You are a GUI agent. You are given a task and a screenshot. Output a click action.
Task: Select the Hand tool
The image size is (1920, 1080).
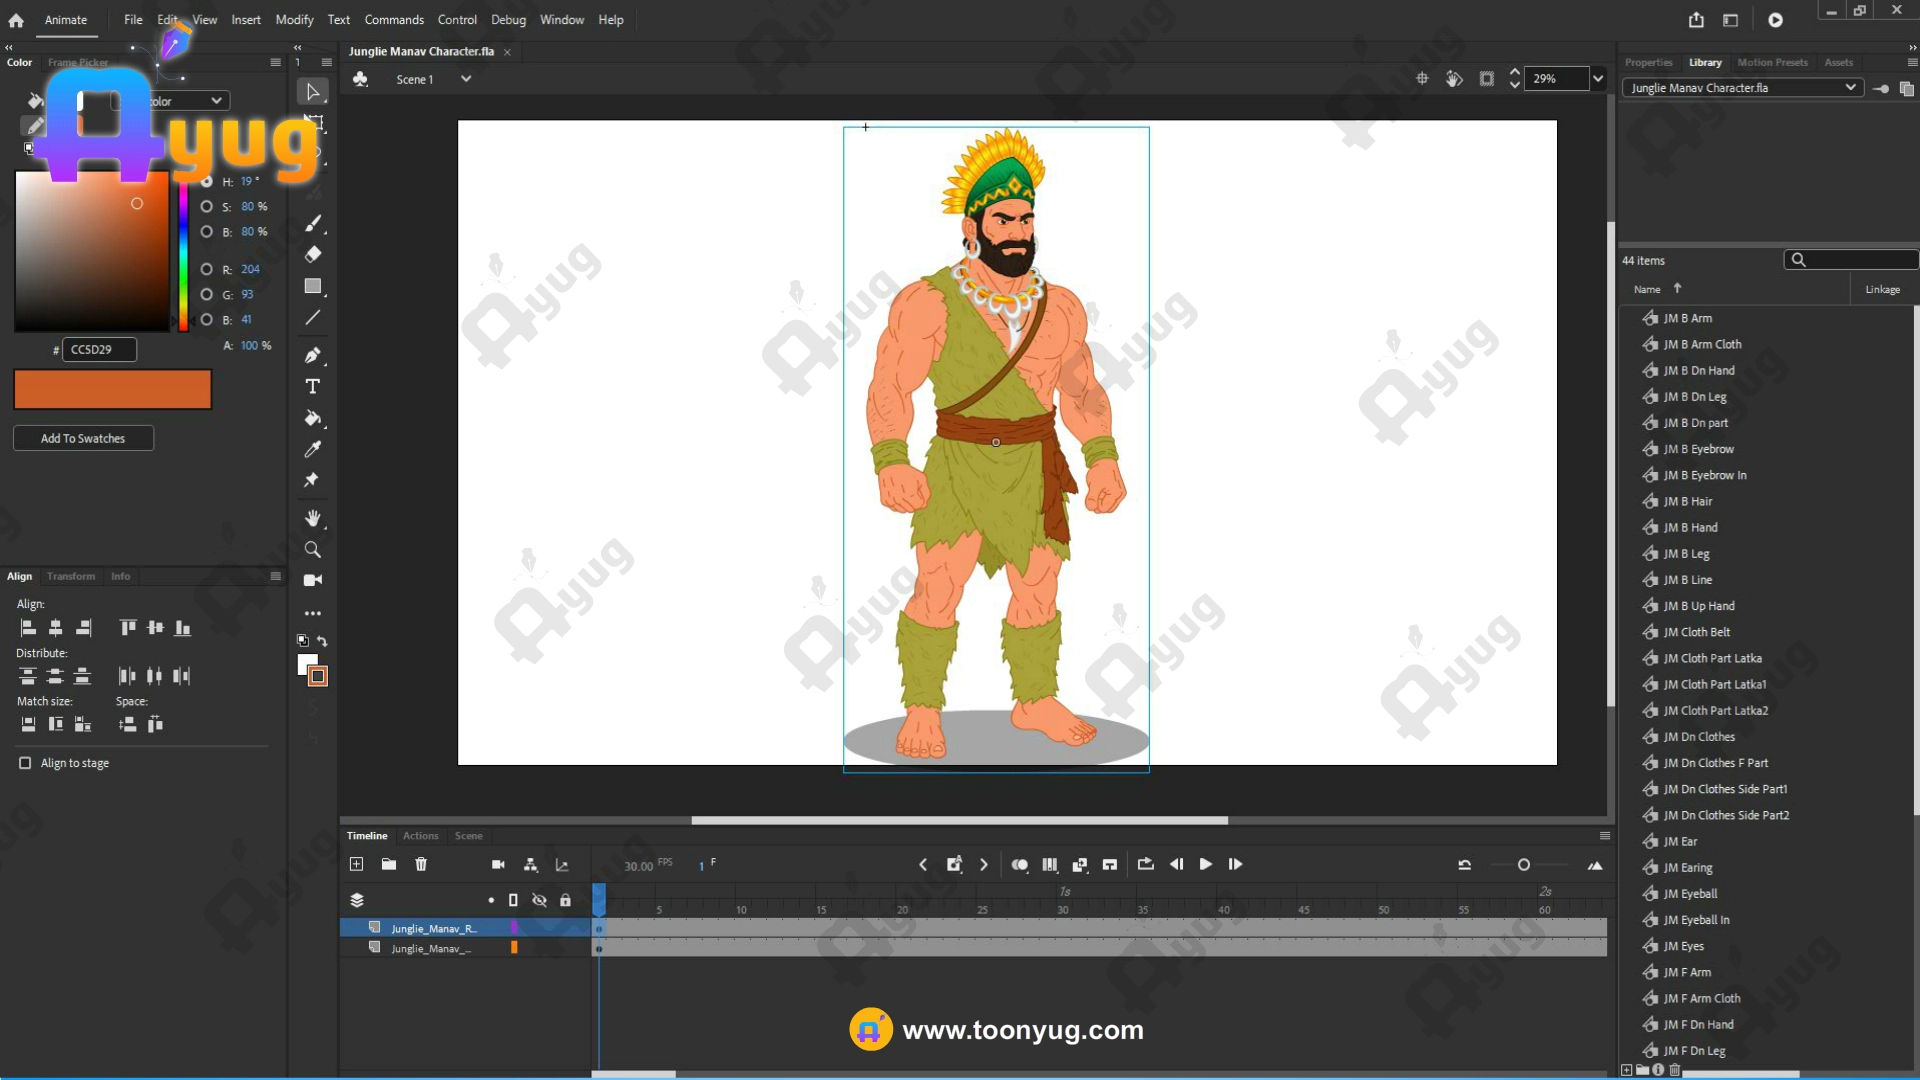313,518
